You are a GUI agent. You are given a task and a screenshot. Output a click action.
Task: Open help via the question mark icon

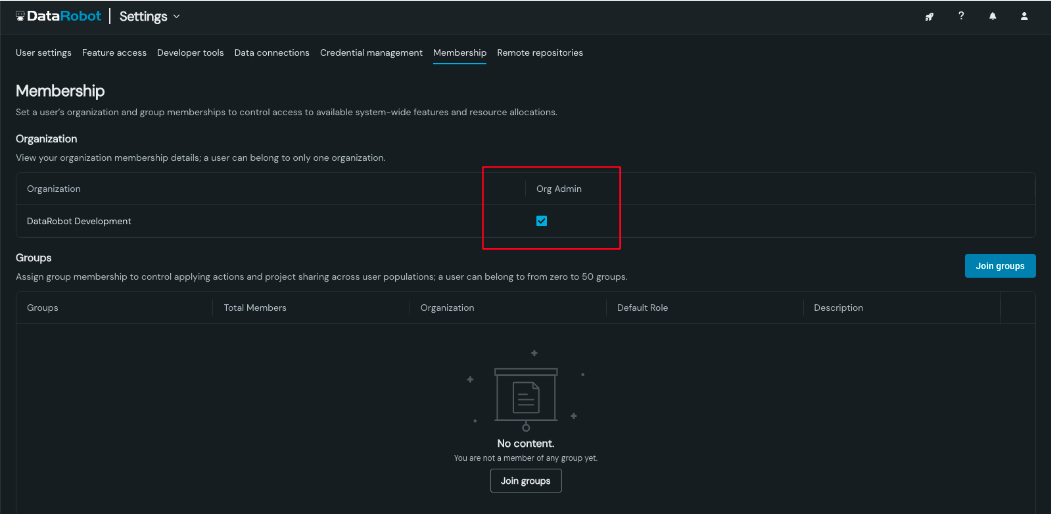(x=961, y=16)
